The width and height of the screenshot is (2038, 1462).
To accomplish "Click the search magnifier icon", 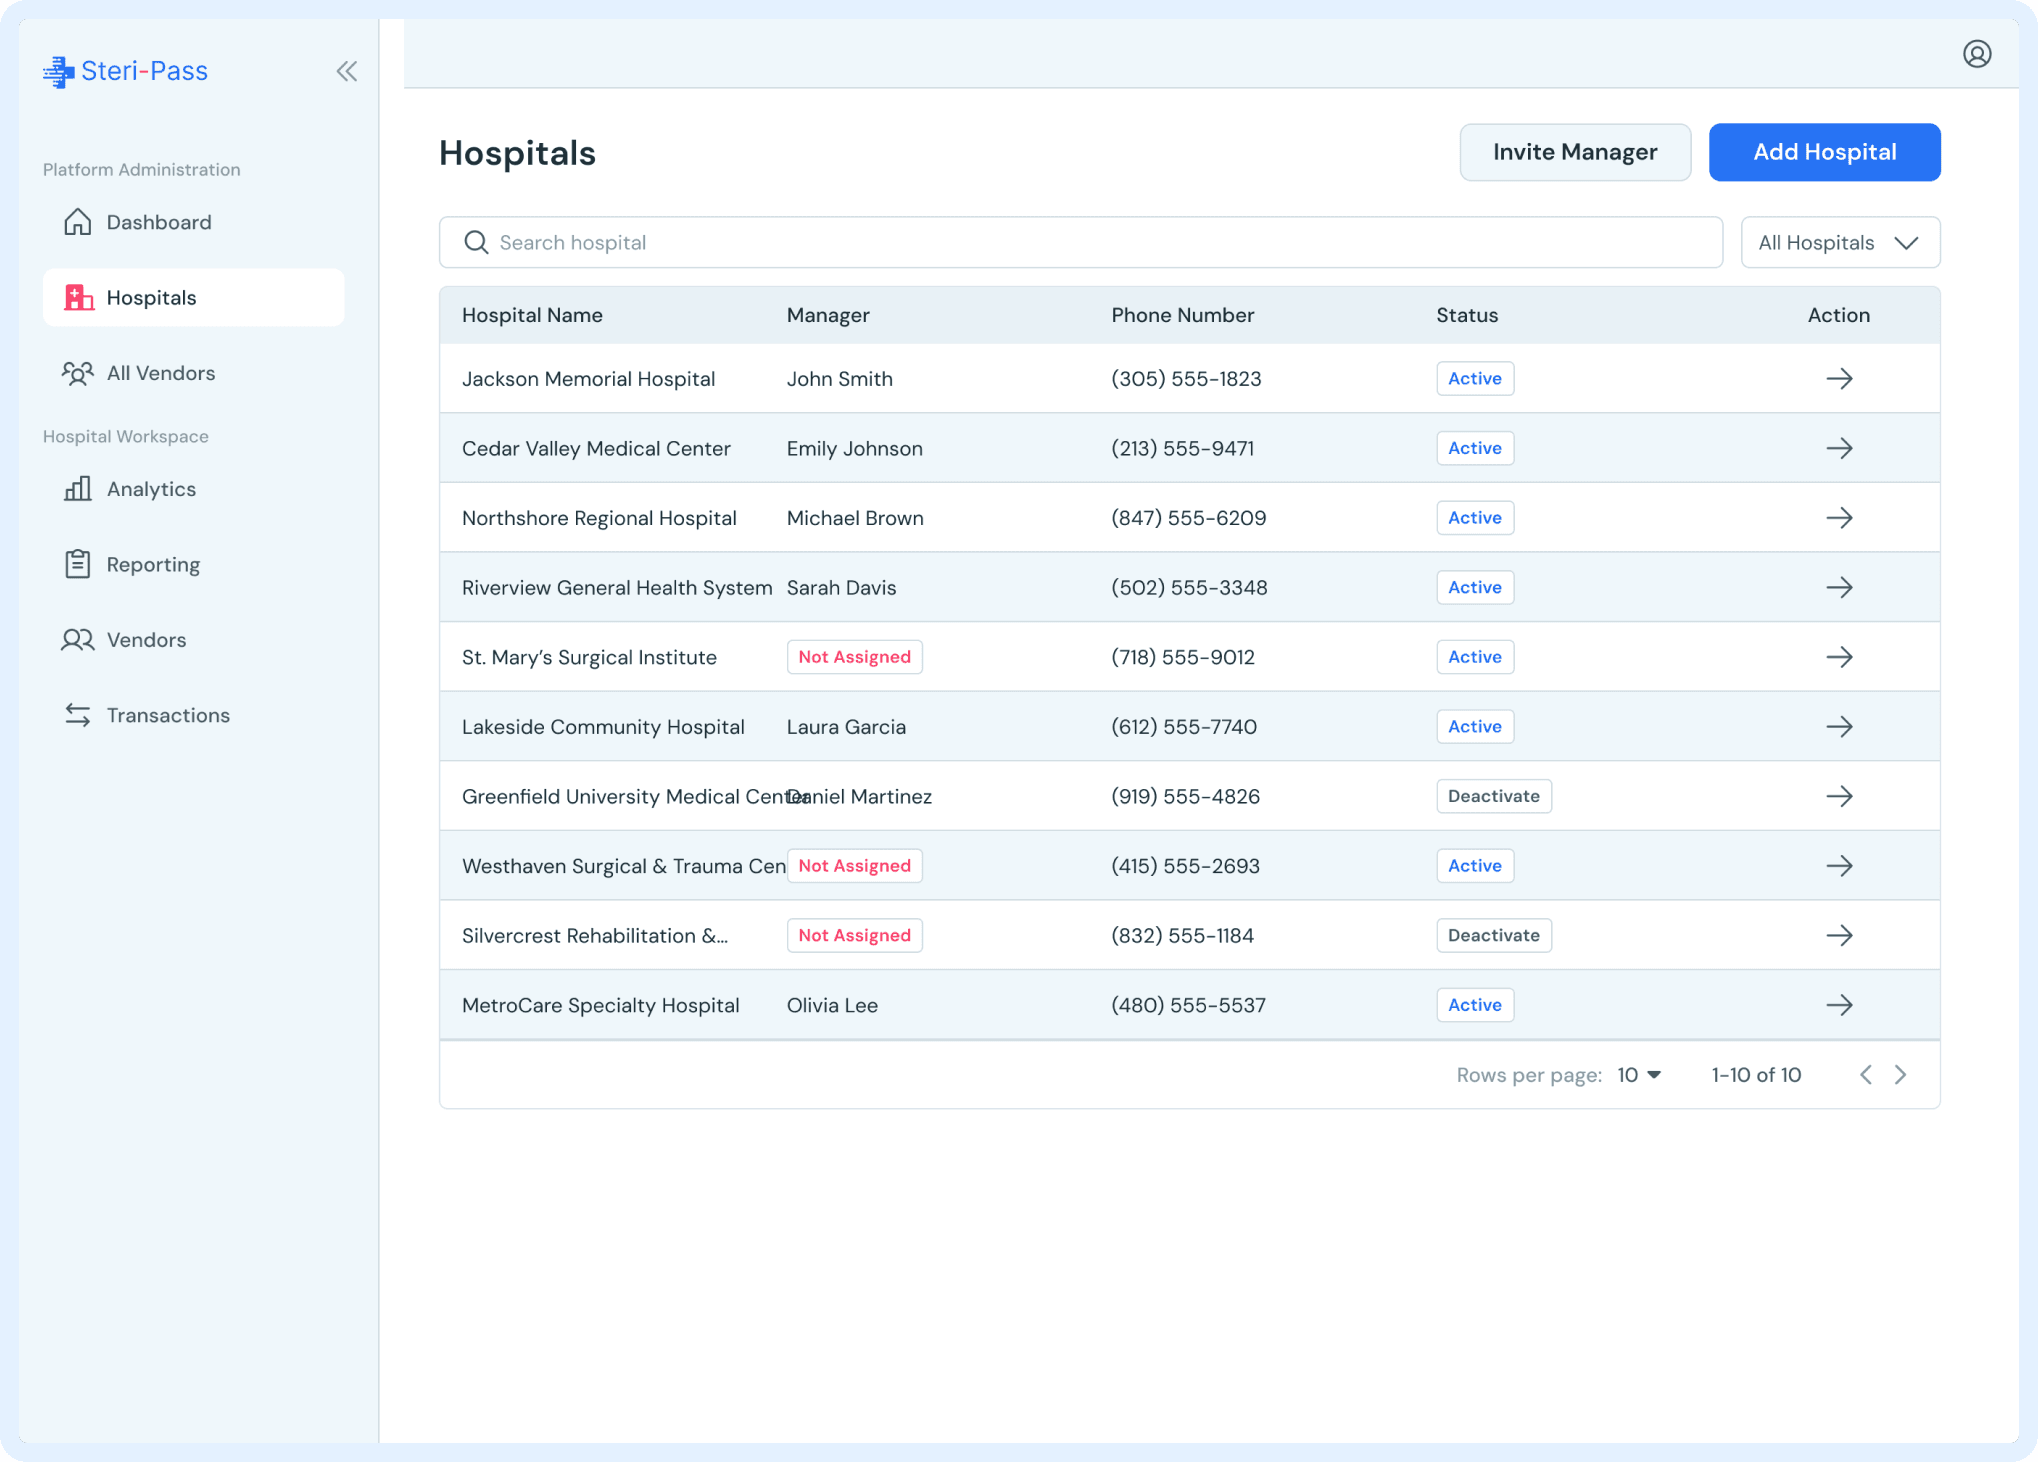I will (476, 242).
